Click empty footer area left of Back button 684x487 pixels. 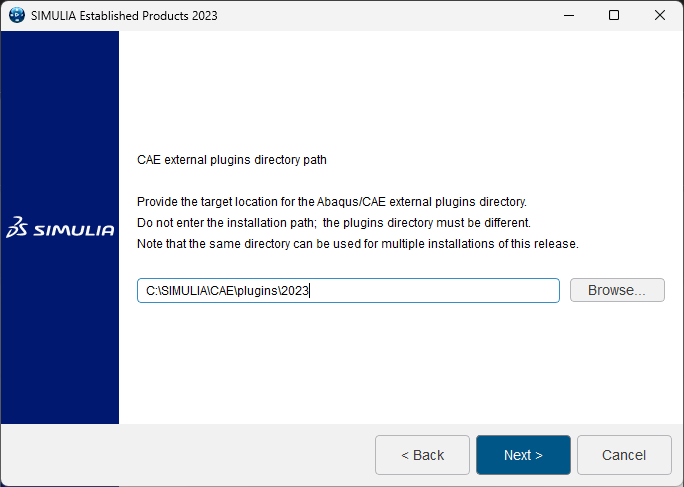[190, 455]
